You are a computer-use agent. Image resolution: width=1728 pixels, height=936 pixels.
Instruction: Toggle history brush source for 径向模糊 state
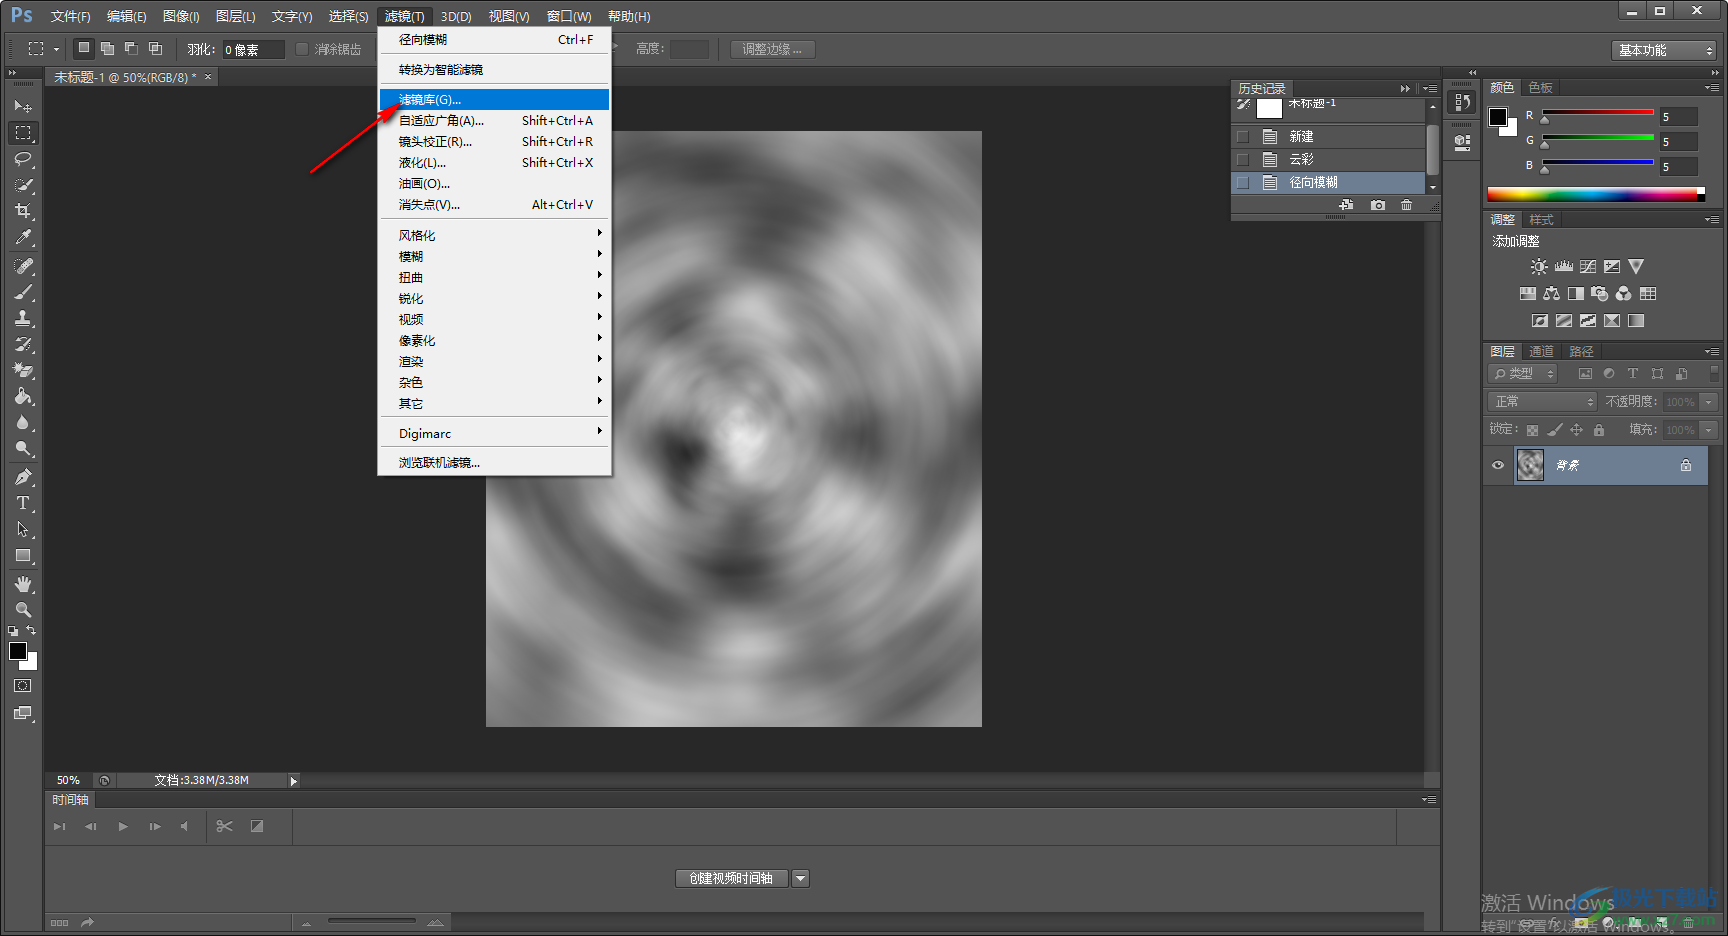click(1243, 182)
